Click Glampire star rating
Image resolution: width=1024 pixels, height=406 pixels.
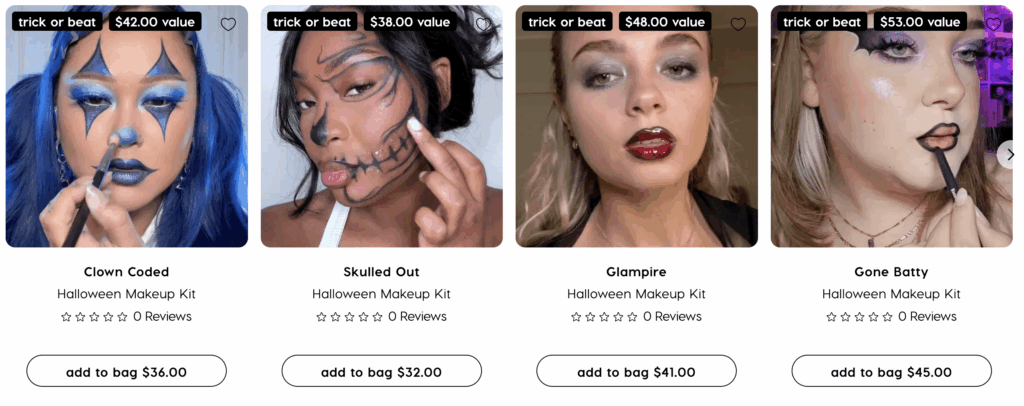pyautogui.click(x=604, y=317)
